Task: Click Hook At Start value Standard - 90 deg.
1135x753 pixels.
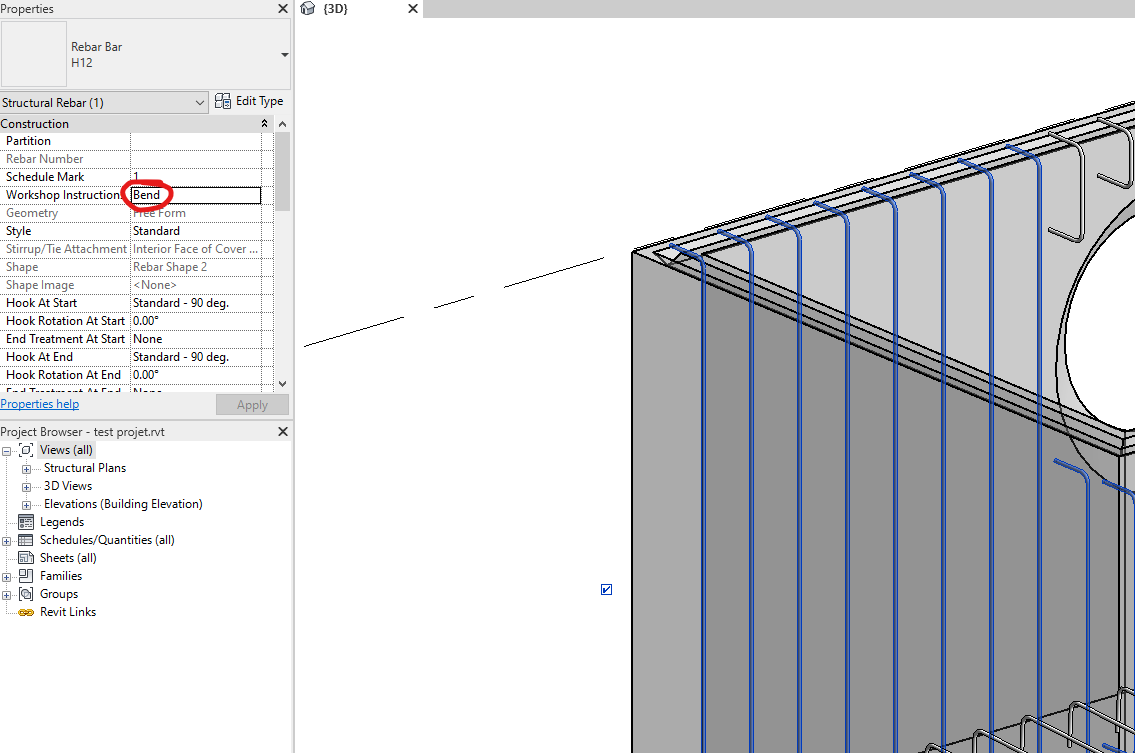Action: pos(195,303)
